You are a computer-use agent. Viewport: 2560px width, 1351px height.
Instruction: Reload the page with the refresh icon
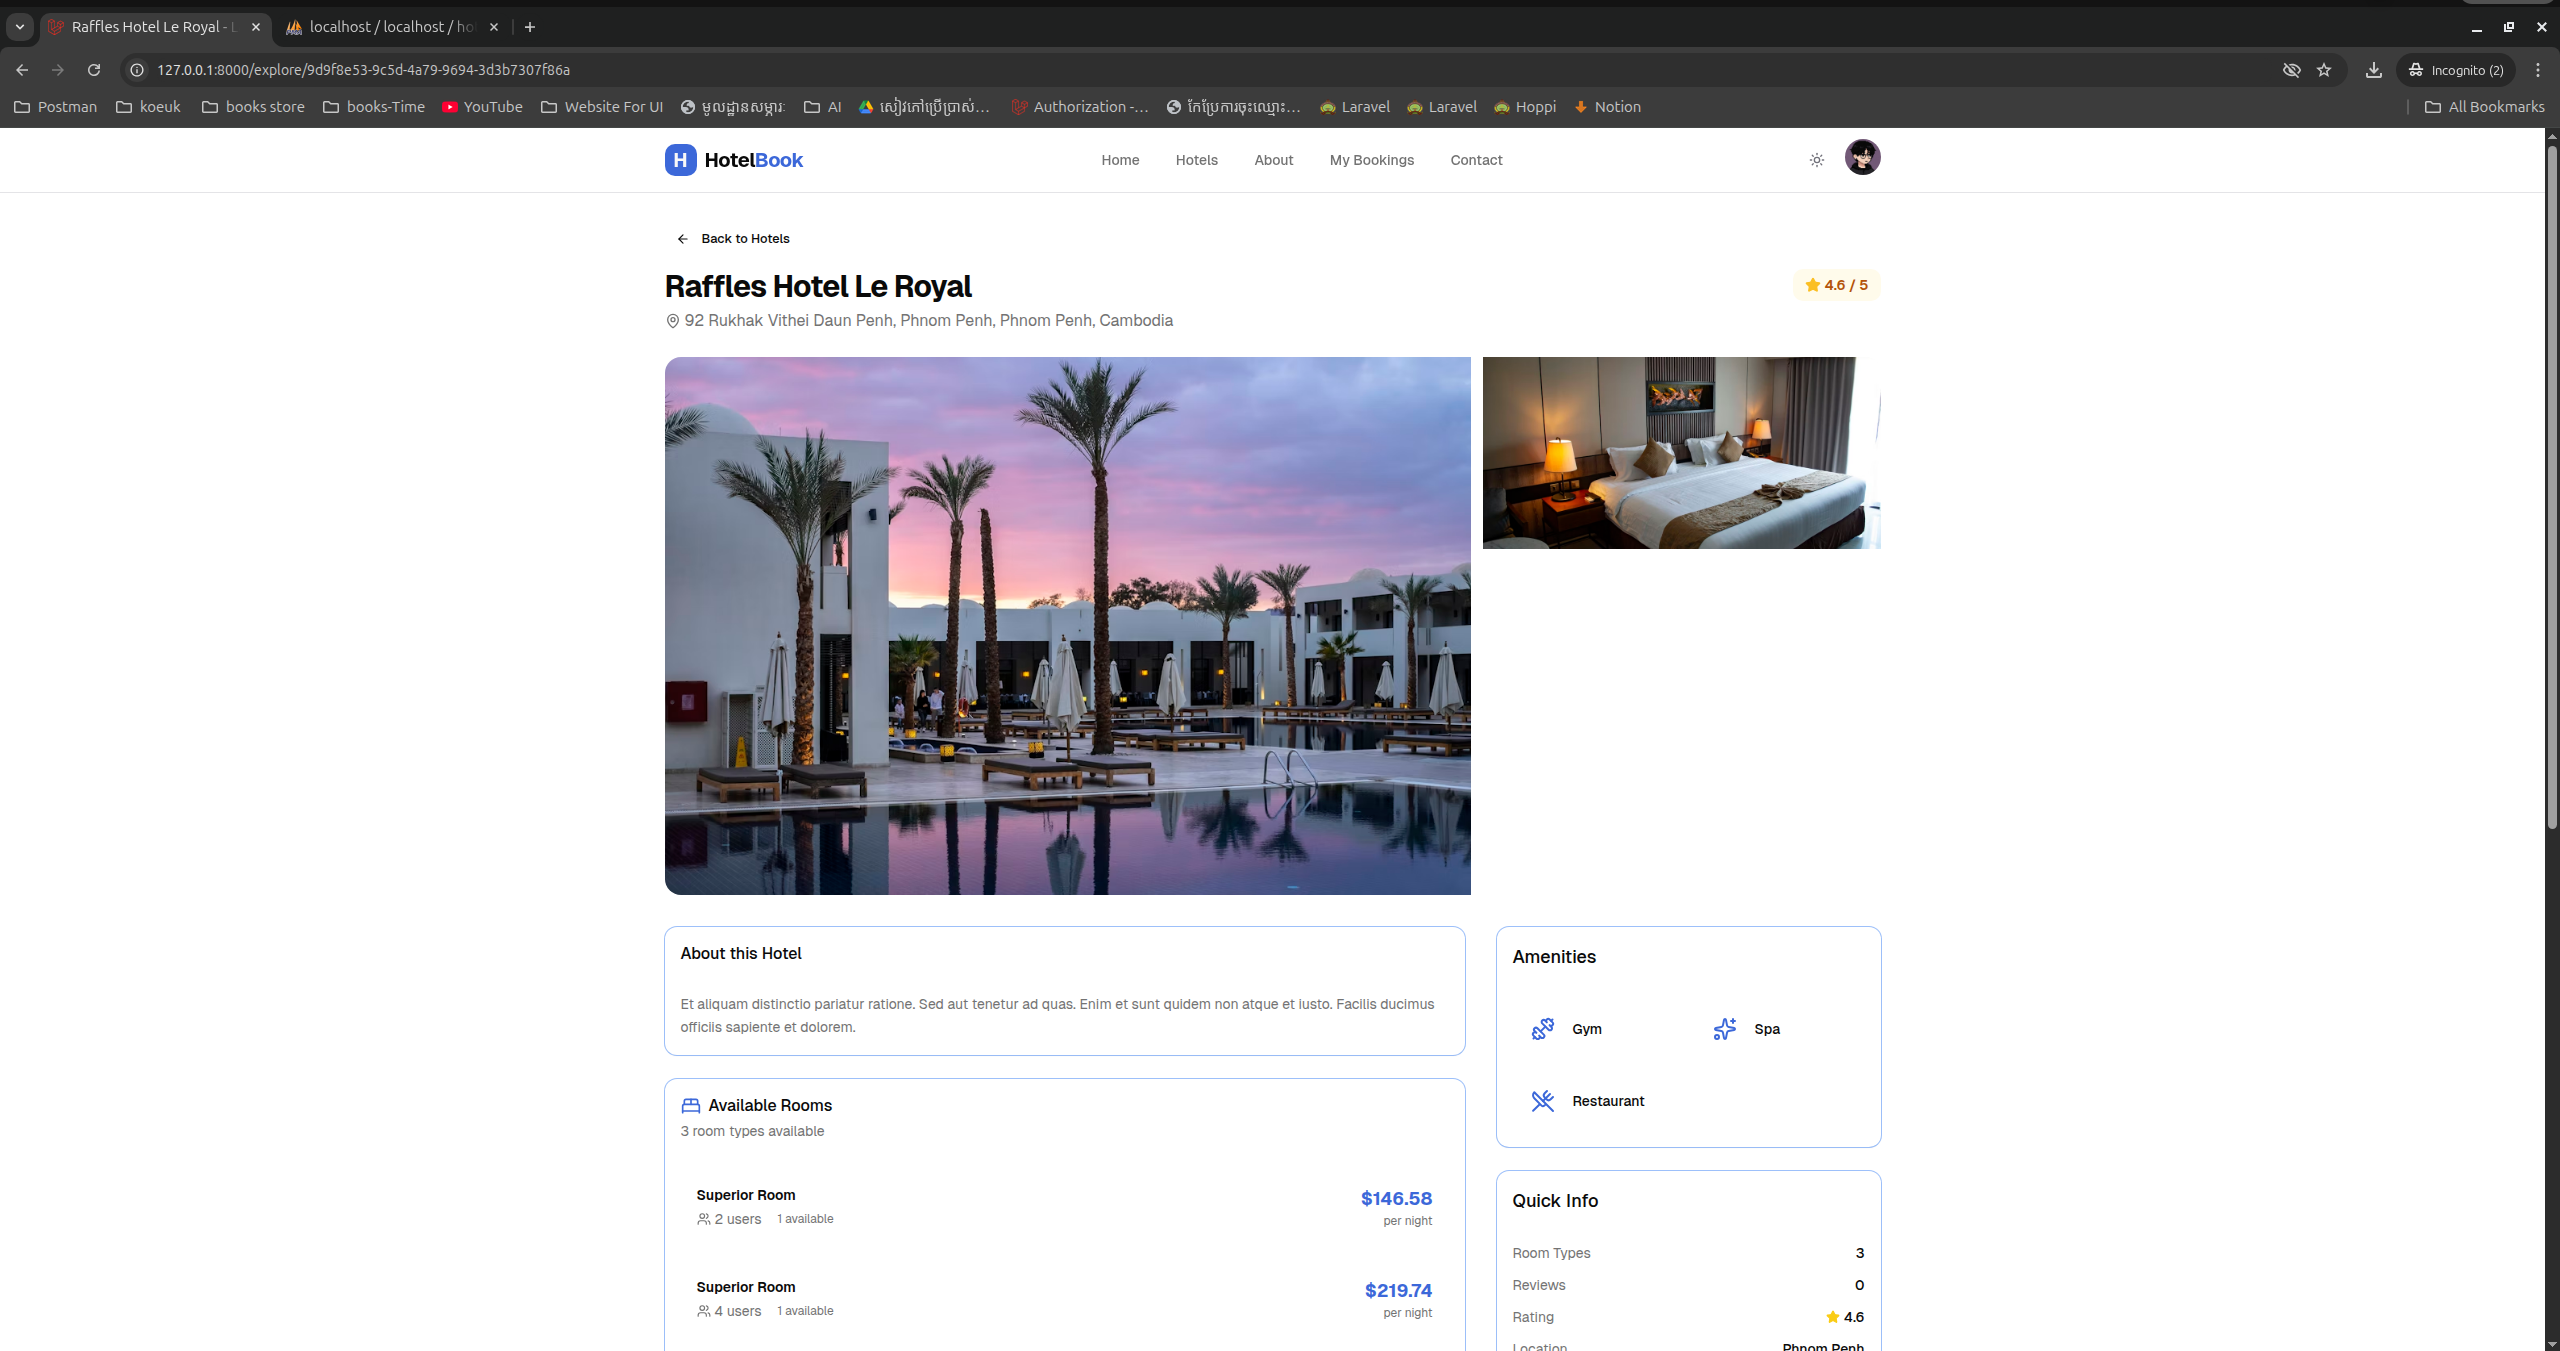coord(94,70)
